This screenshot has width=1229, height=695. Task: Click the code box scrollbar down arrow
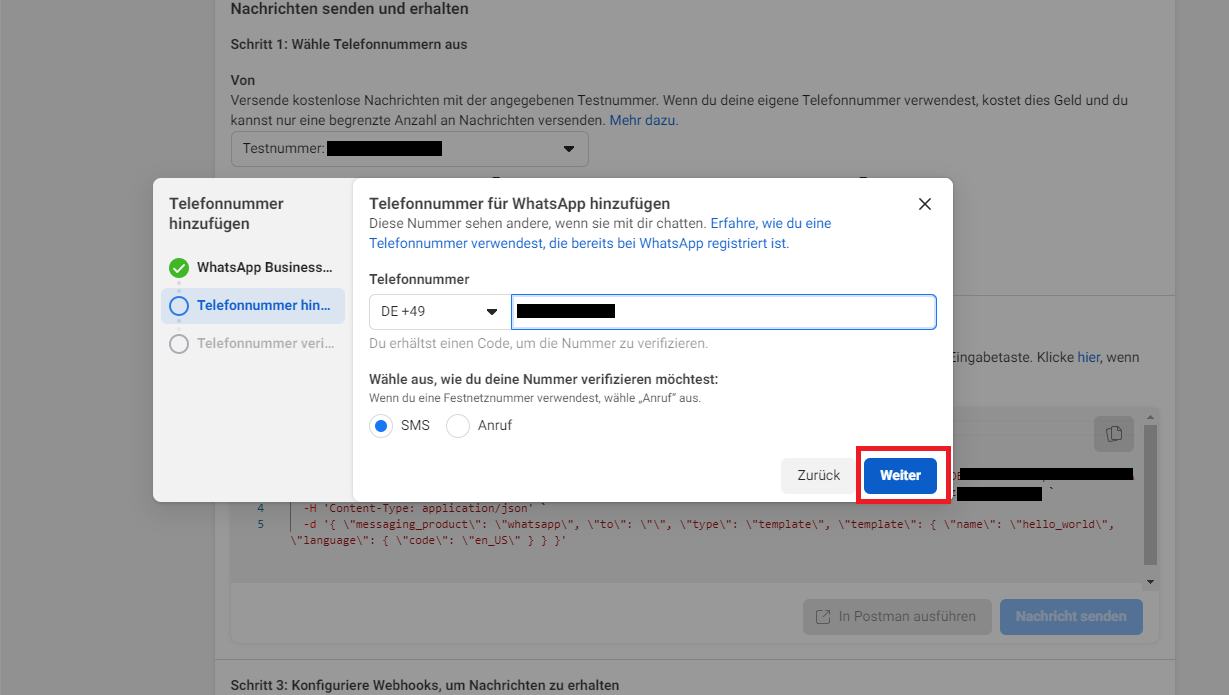pyautogui.click(x=1150, y=582)
